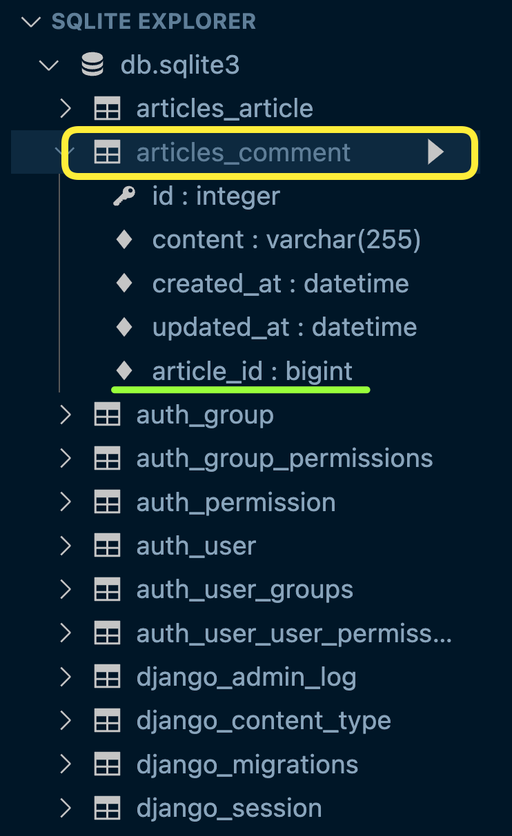The image size is (512, 836).
Task: Click the diamond icon beside created_at column
Action: click(x=124, y=284)
